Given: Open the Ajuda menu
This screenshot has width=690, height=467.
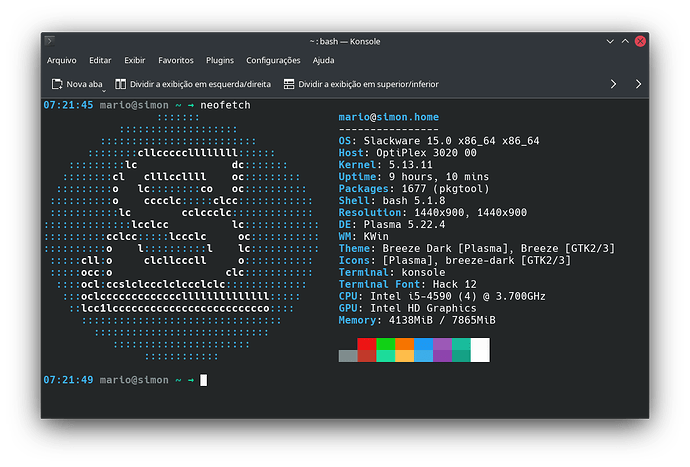Looking at the screenshot, I should [x=323, y=60].
